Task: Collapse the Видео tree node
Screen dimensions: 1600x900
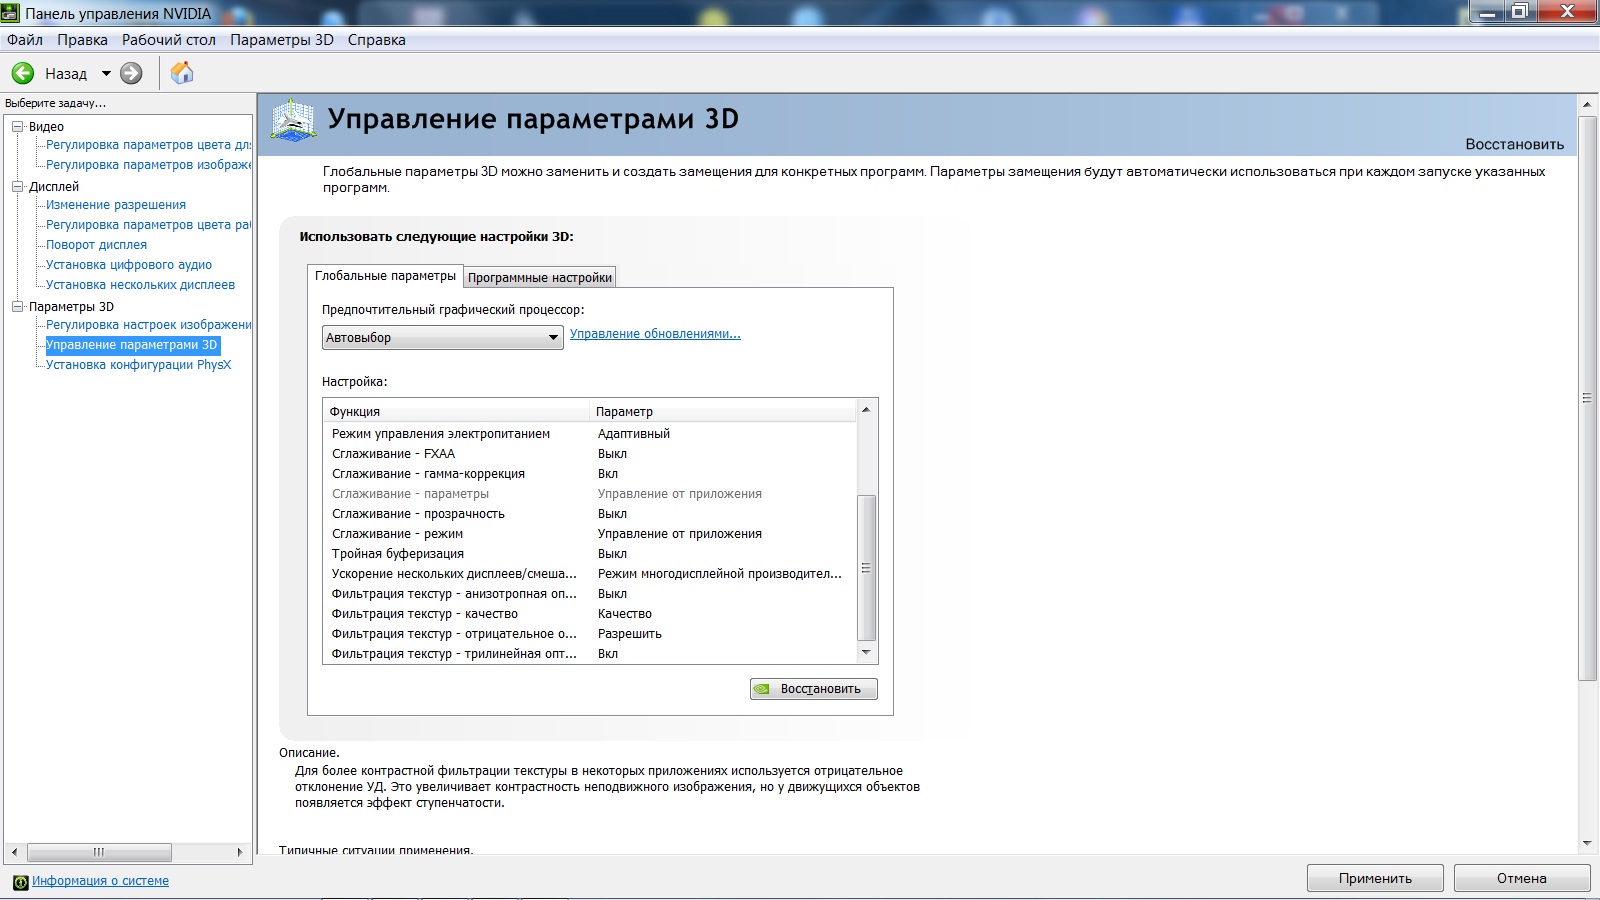Action: pyautogui.click(x=17, y=127)
